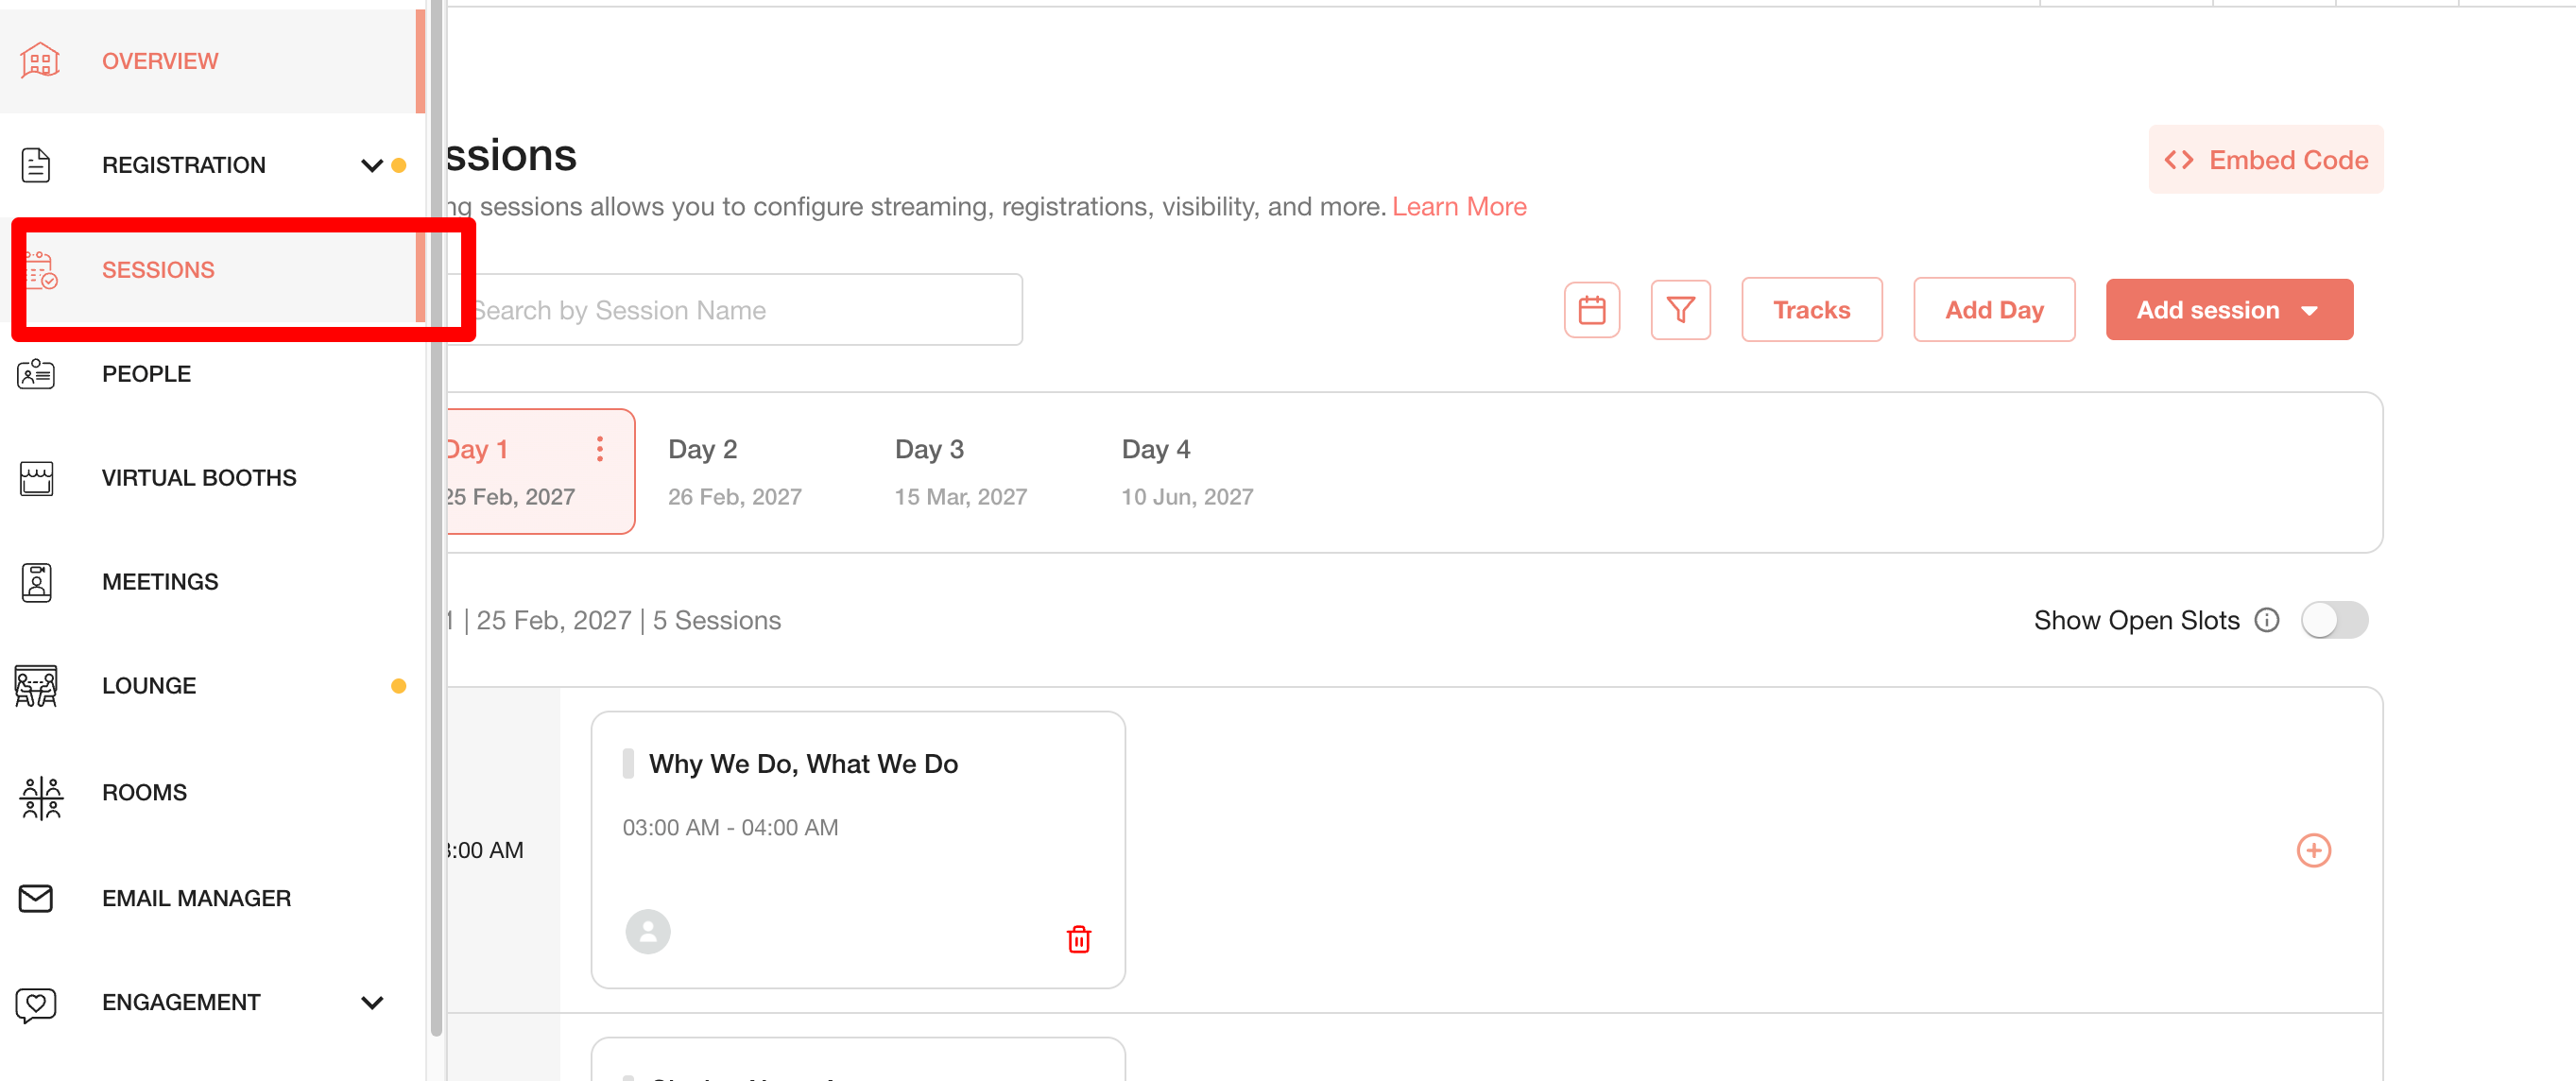
Task: Follow the Learn More link
Action: coord(1459,207)
